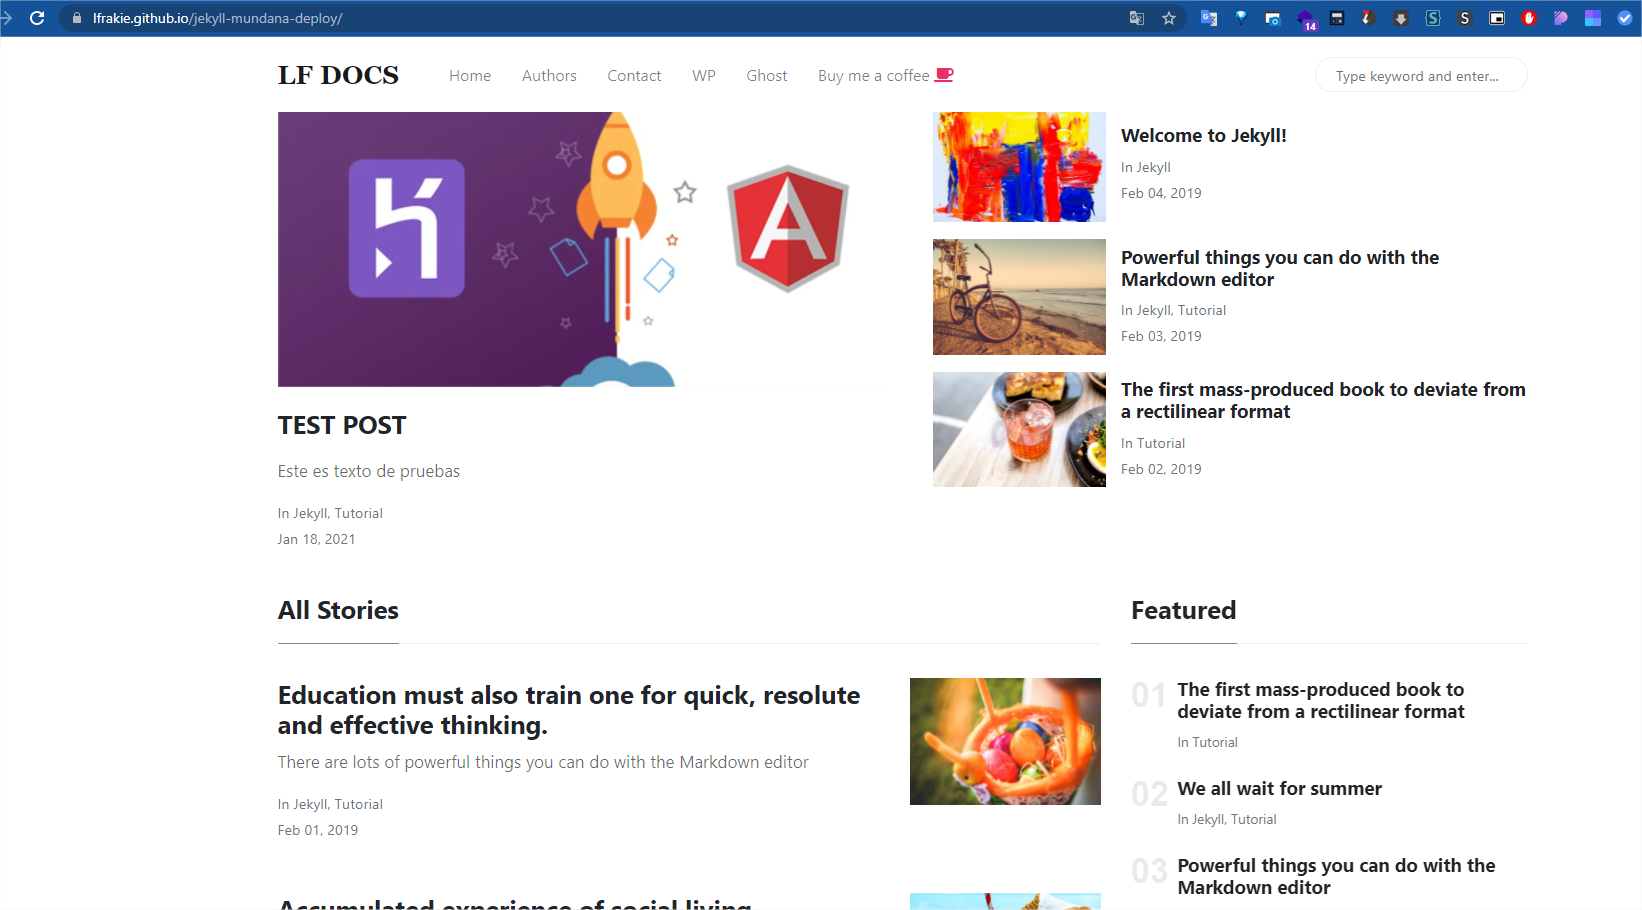Open featured story We all wait for summer
Viewport: 1642px width, 910px height.
point(1279,789)
